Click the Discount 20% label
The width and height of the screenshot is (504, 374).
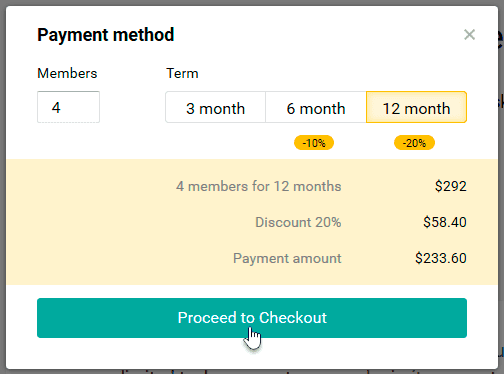tap(298, 222)
